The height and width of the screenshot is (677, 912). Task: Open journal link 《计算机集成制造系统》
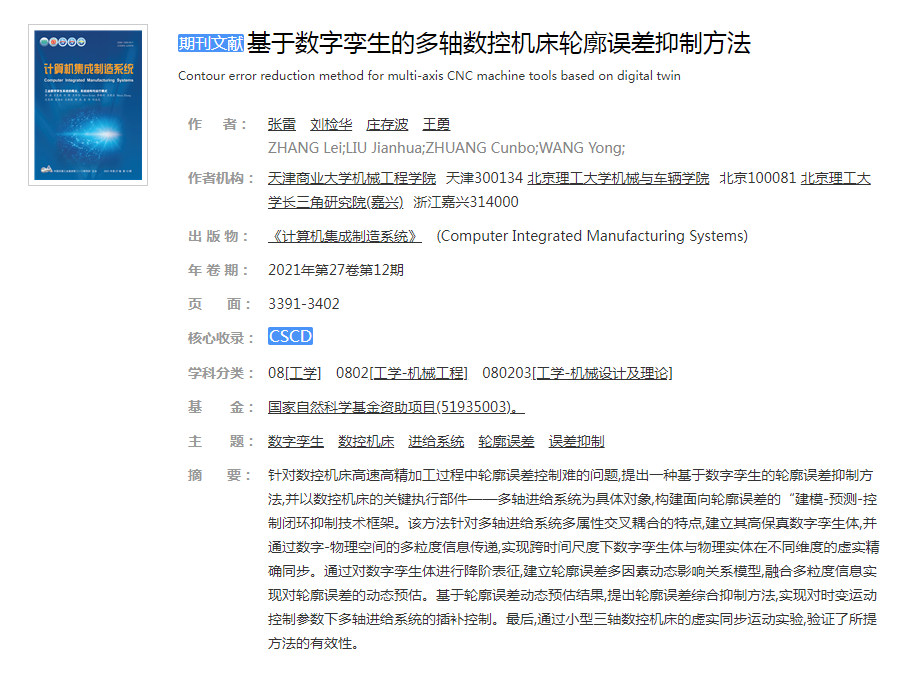coord(345,236)
